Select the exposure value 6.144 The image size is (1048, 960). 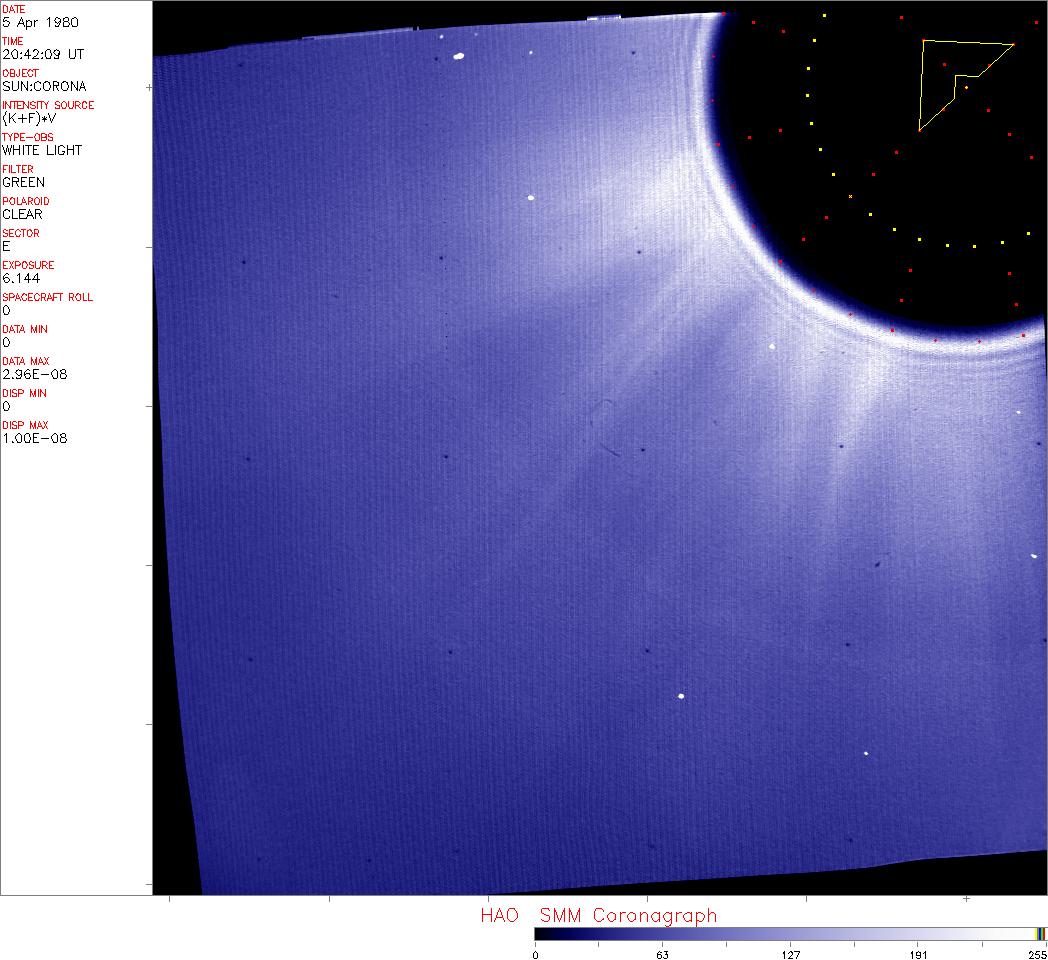21,278
